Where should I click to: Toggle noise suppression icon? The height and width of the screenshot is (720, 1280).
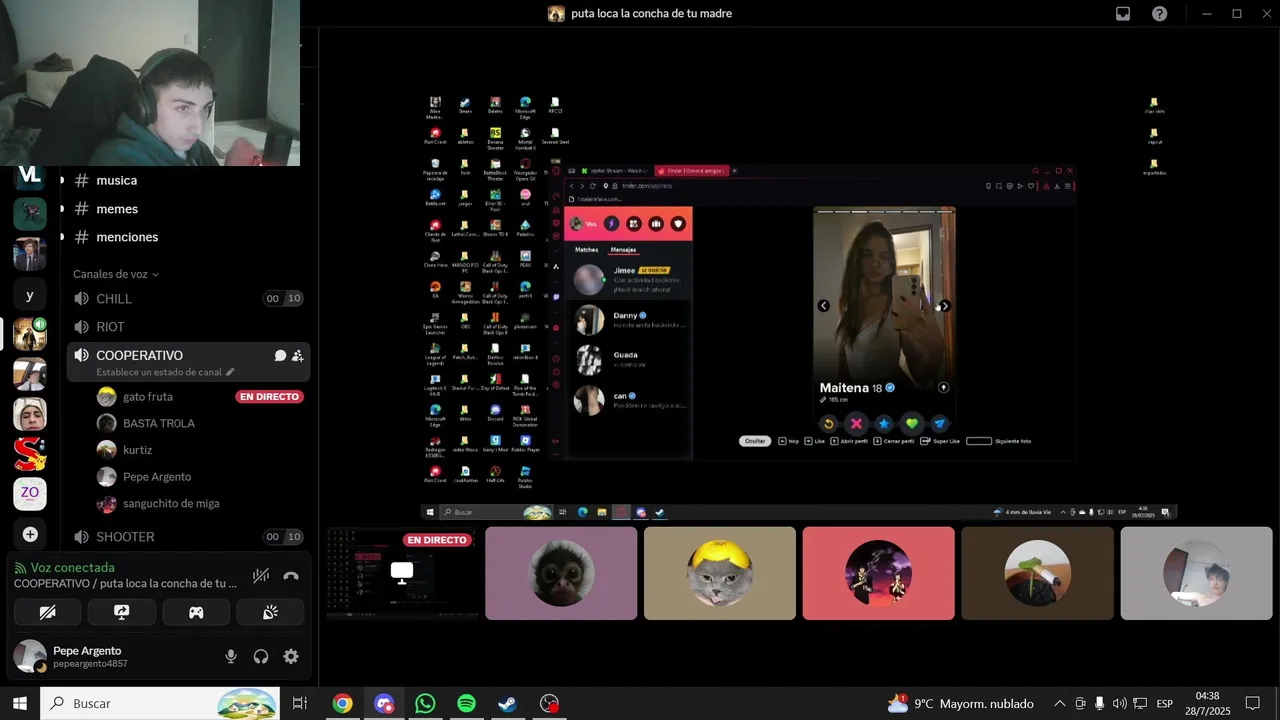tap(261, 576)
